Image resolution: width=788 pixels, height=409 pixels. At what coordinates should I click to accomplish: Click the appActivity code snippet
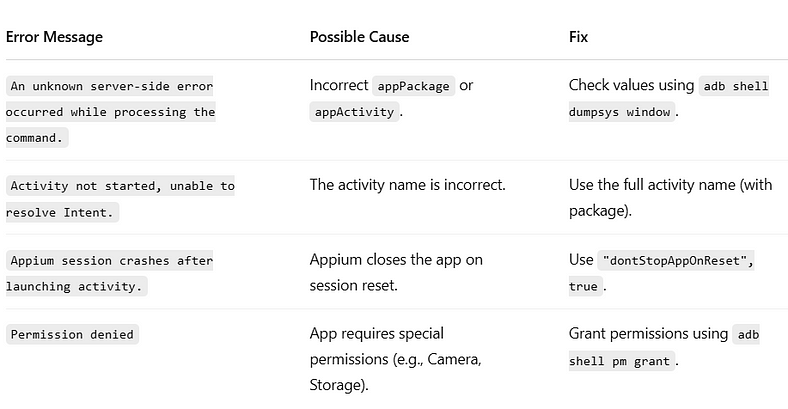[354, 112]
